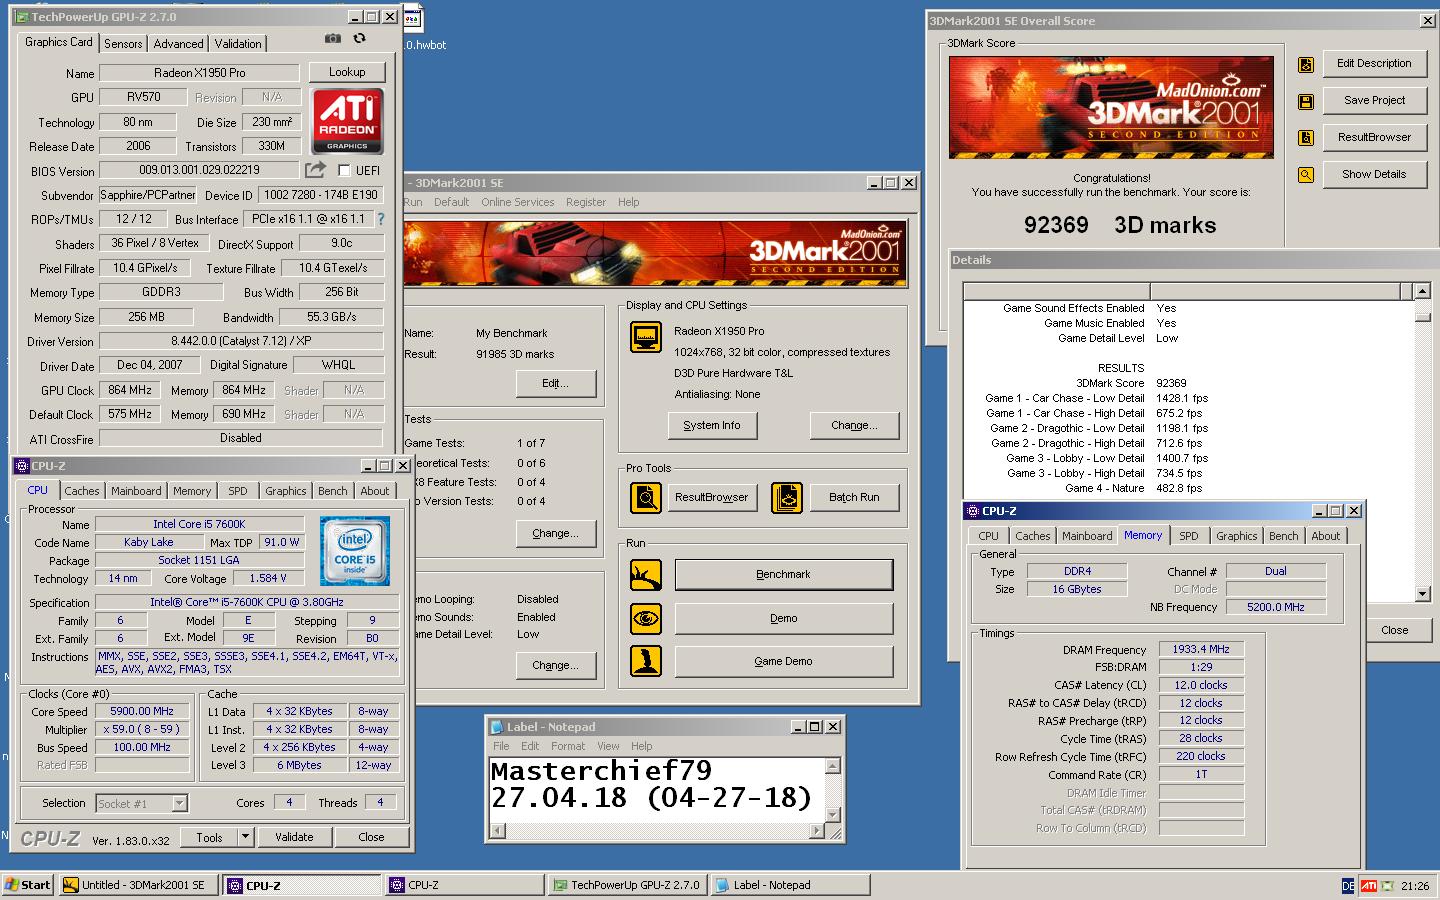Click the Notepad text area with Masterchief79

(656, 790)
